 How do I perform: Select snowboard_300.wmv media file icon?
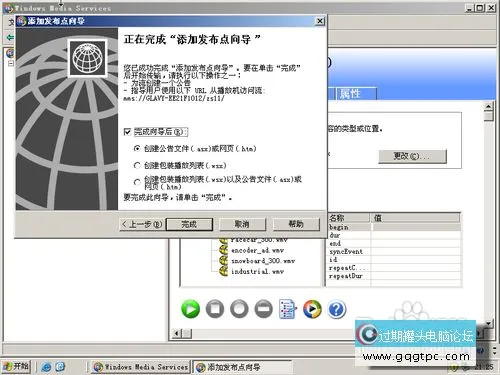pyautogui.click(x=223, y=261)
